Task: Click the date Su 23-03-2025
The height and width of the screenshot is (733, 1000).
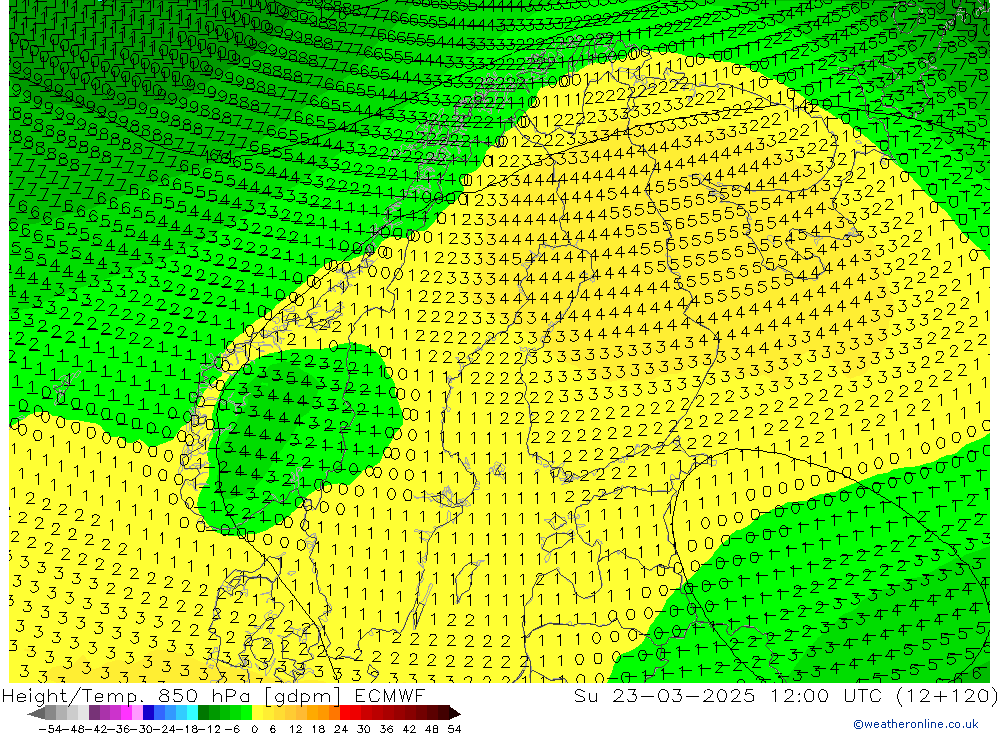Action: pyautogui.click(x=664, y=695)
